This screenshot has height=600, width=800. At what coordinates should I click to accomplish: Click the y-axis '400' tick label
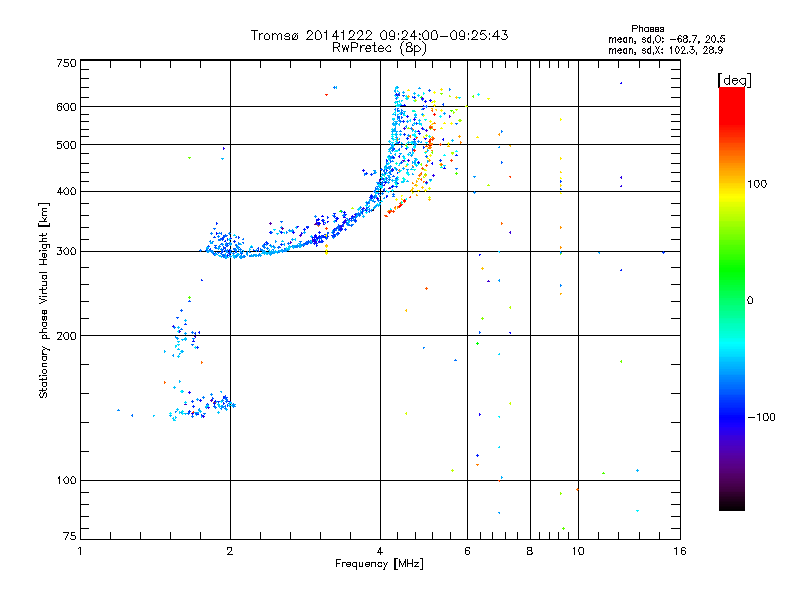pos(66,192)
